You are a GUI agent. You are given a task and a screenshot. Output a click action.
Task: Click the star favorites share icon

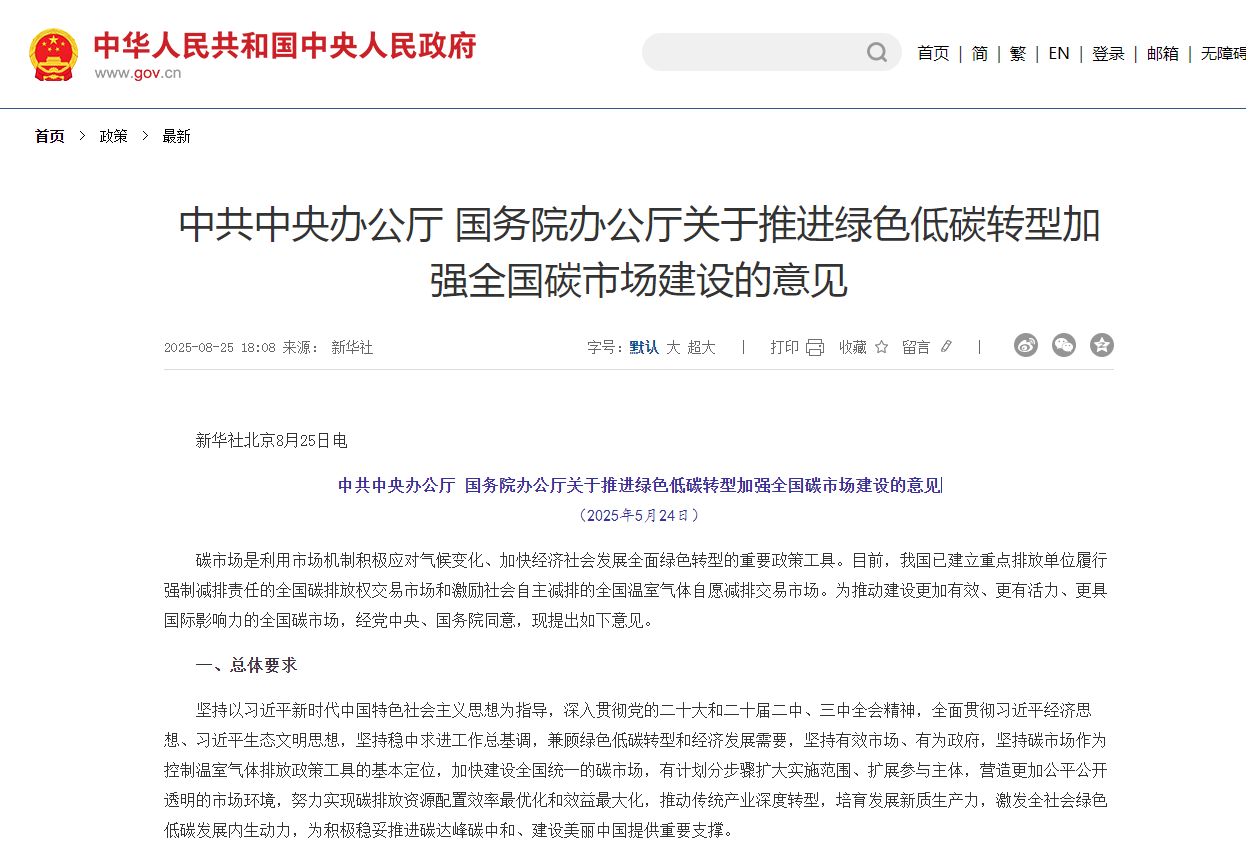(1102, 346)
